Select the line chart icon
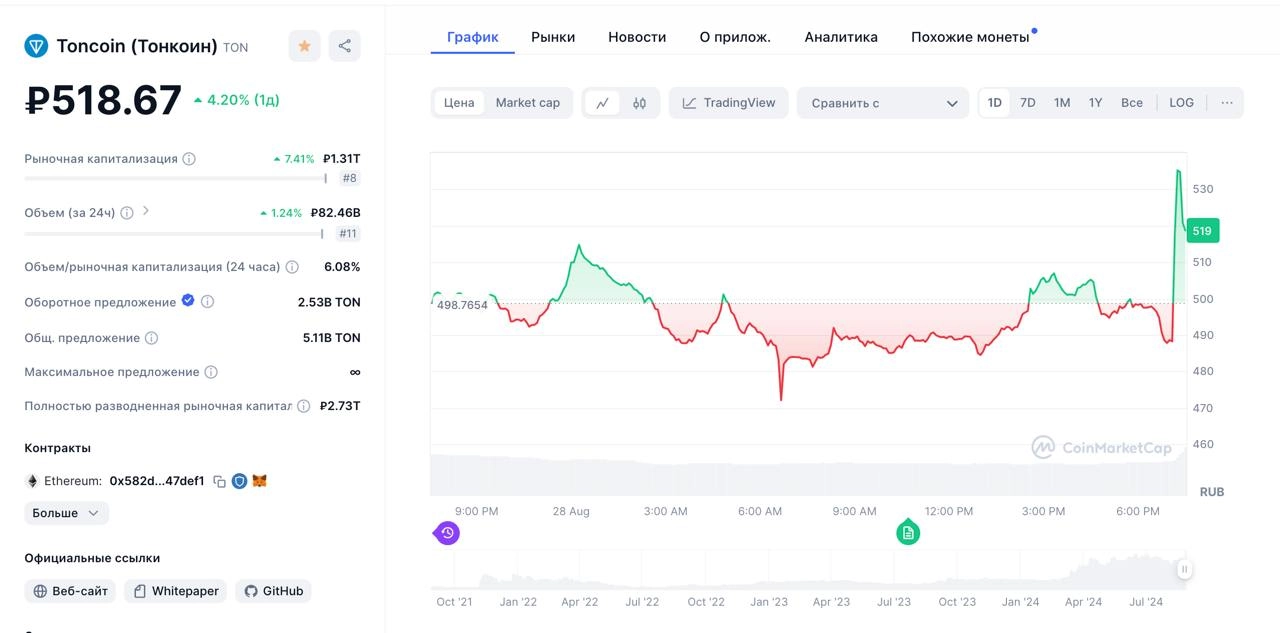Image resolution: width=1280 pixels, height=633 pixels. (602, 103)
